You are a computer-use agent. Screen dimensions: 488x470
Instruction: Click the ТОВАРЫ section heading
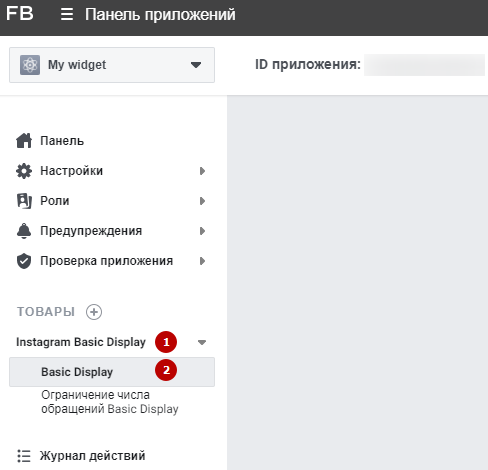point(46,312)
